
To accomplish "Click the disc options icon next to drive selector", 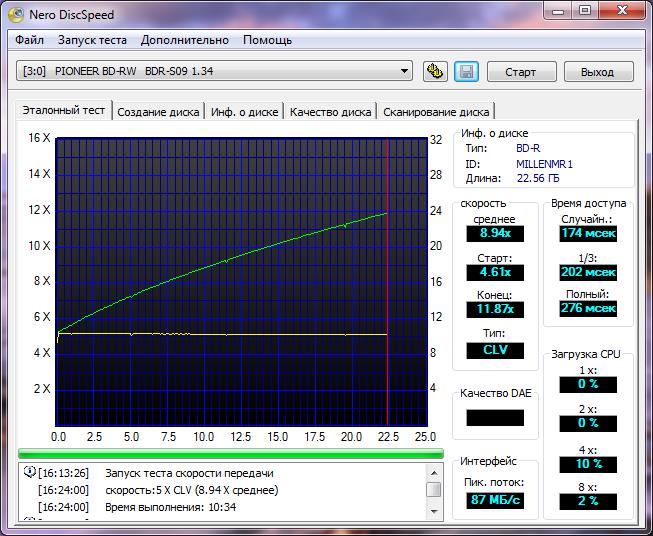I will pos(435,71).
